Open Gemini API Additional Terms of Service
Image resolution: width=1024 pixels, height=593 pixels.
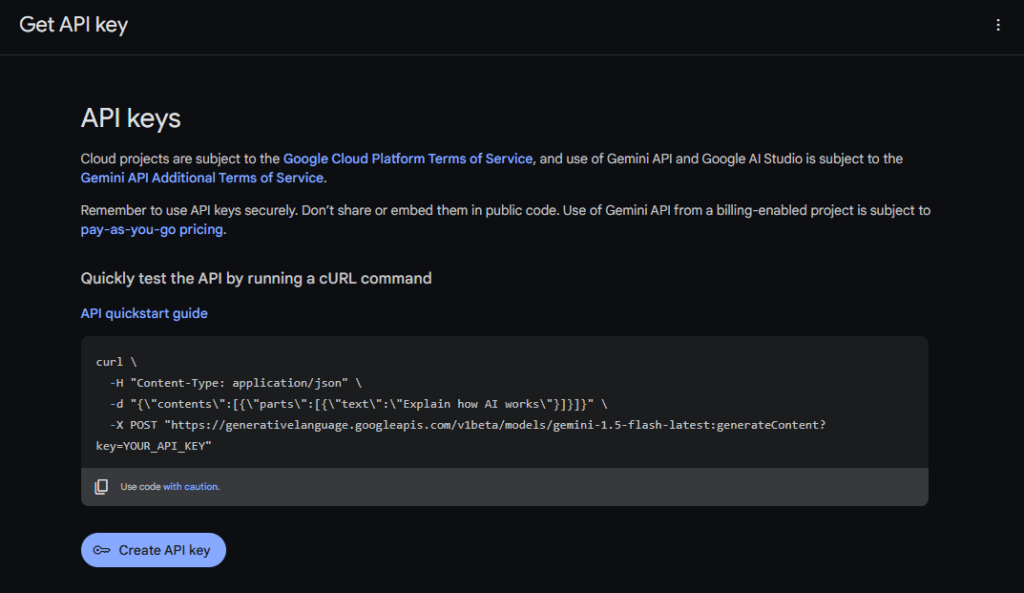[x=202, y=178]
